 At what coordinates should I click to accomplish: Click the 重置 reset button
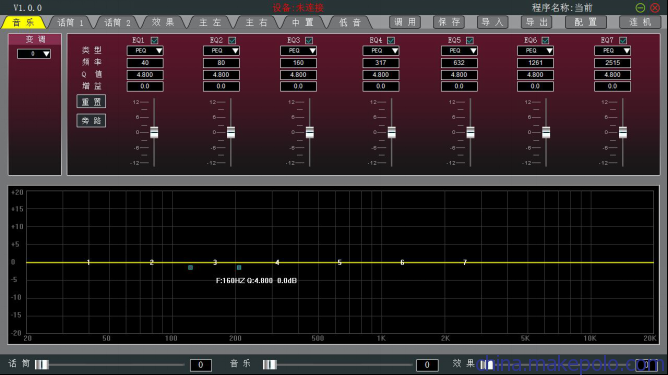[x=91, y=102]
